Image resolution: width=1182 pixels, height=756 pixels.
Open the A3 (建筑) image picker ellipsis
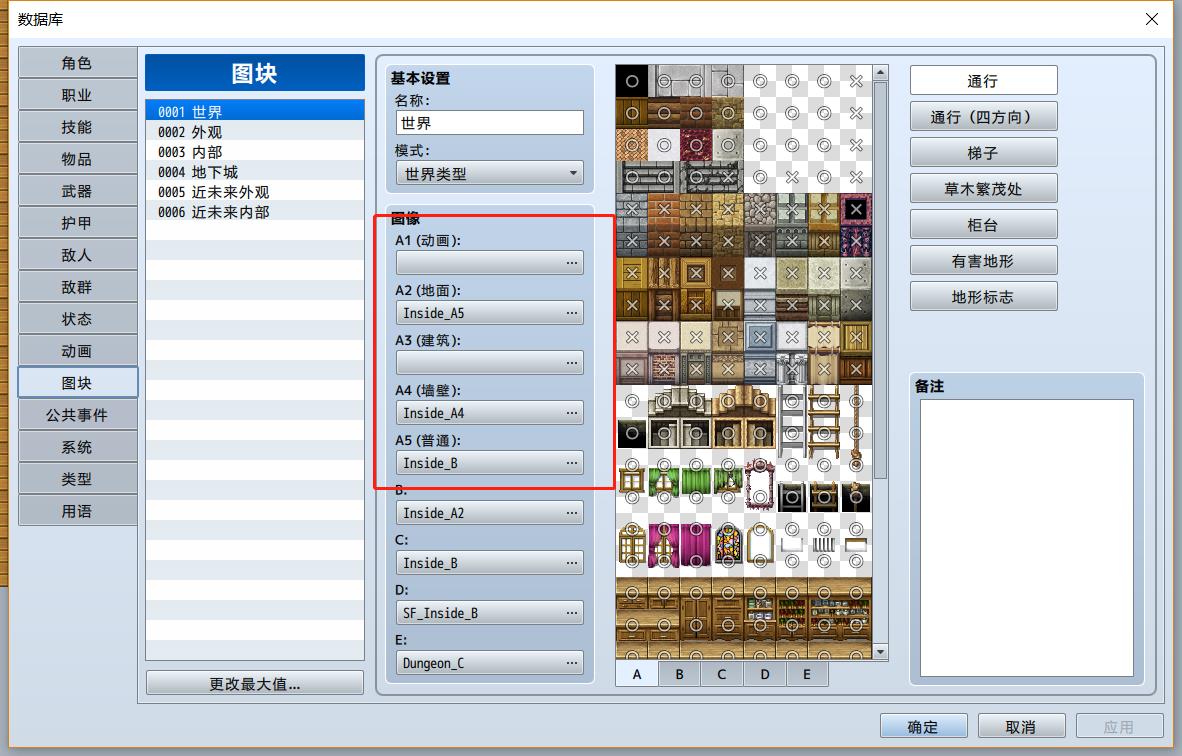click(571, 363)
